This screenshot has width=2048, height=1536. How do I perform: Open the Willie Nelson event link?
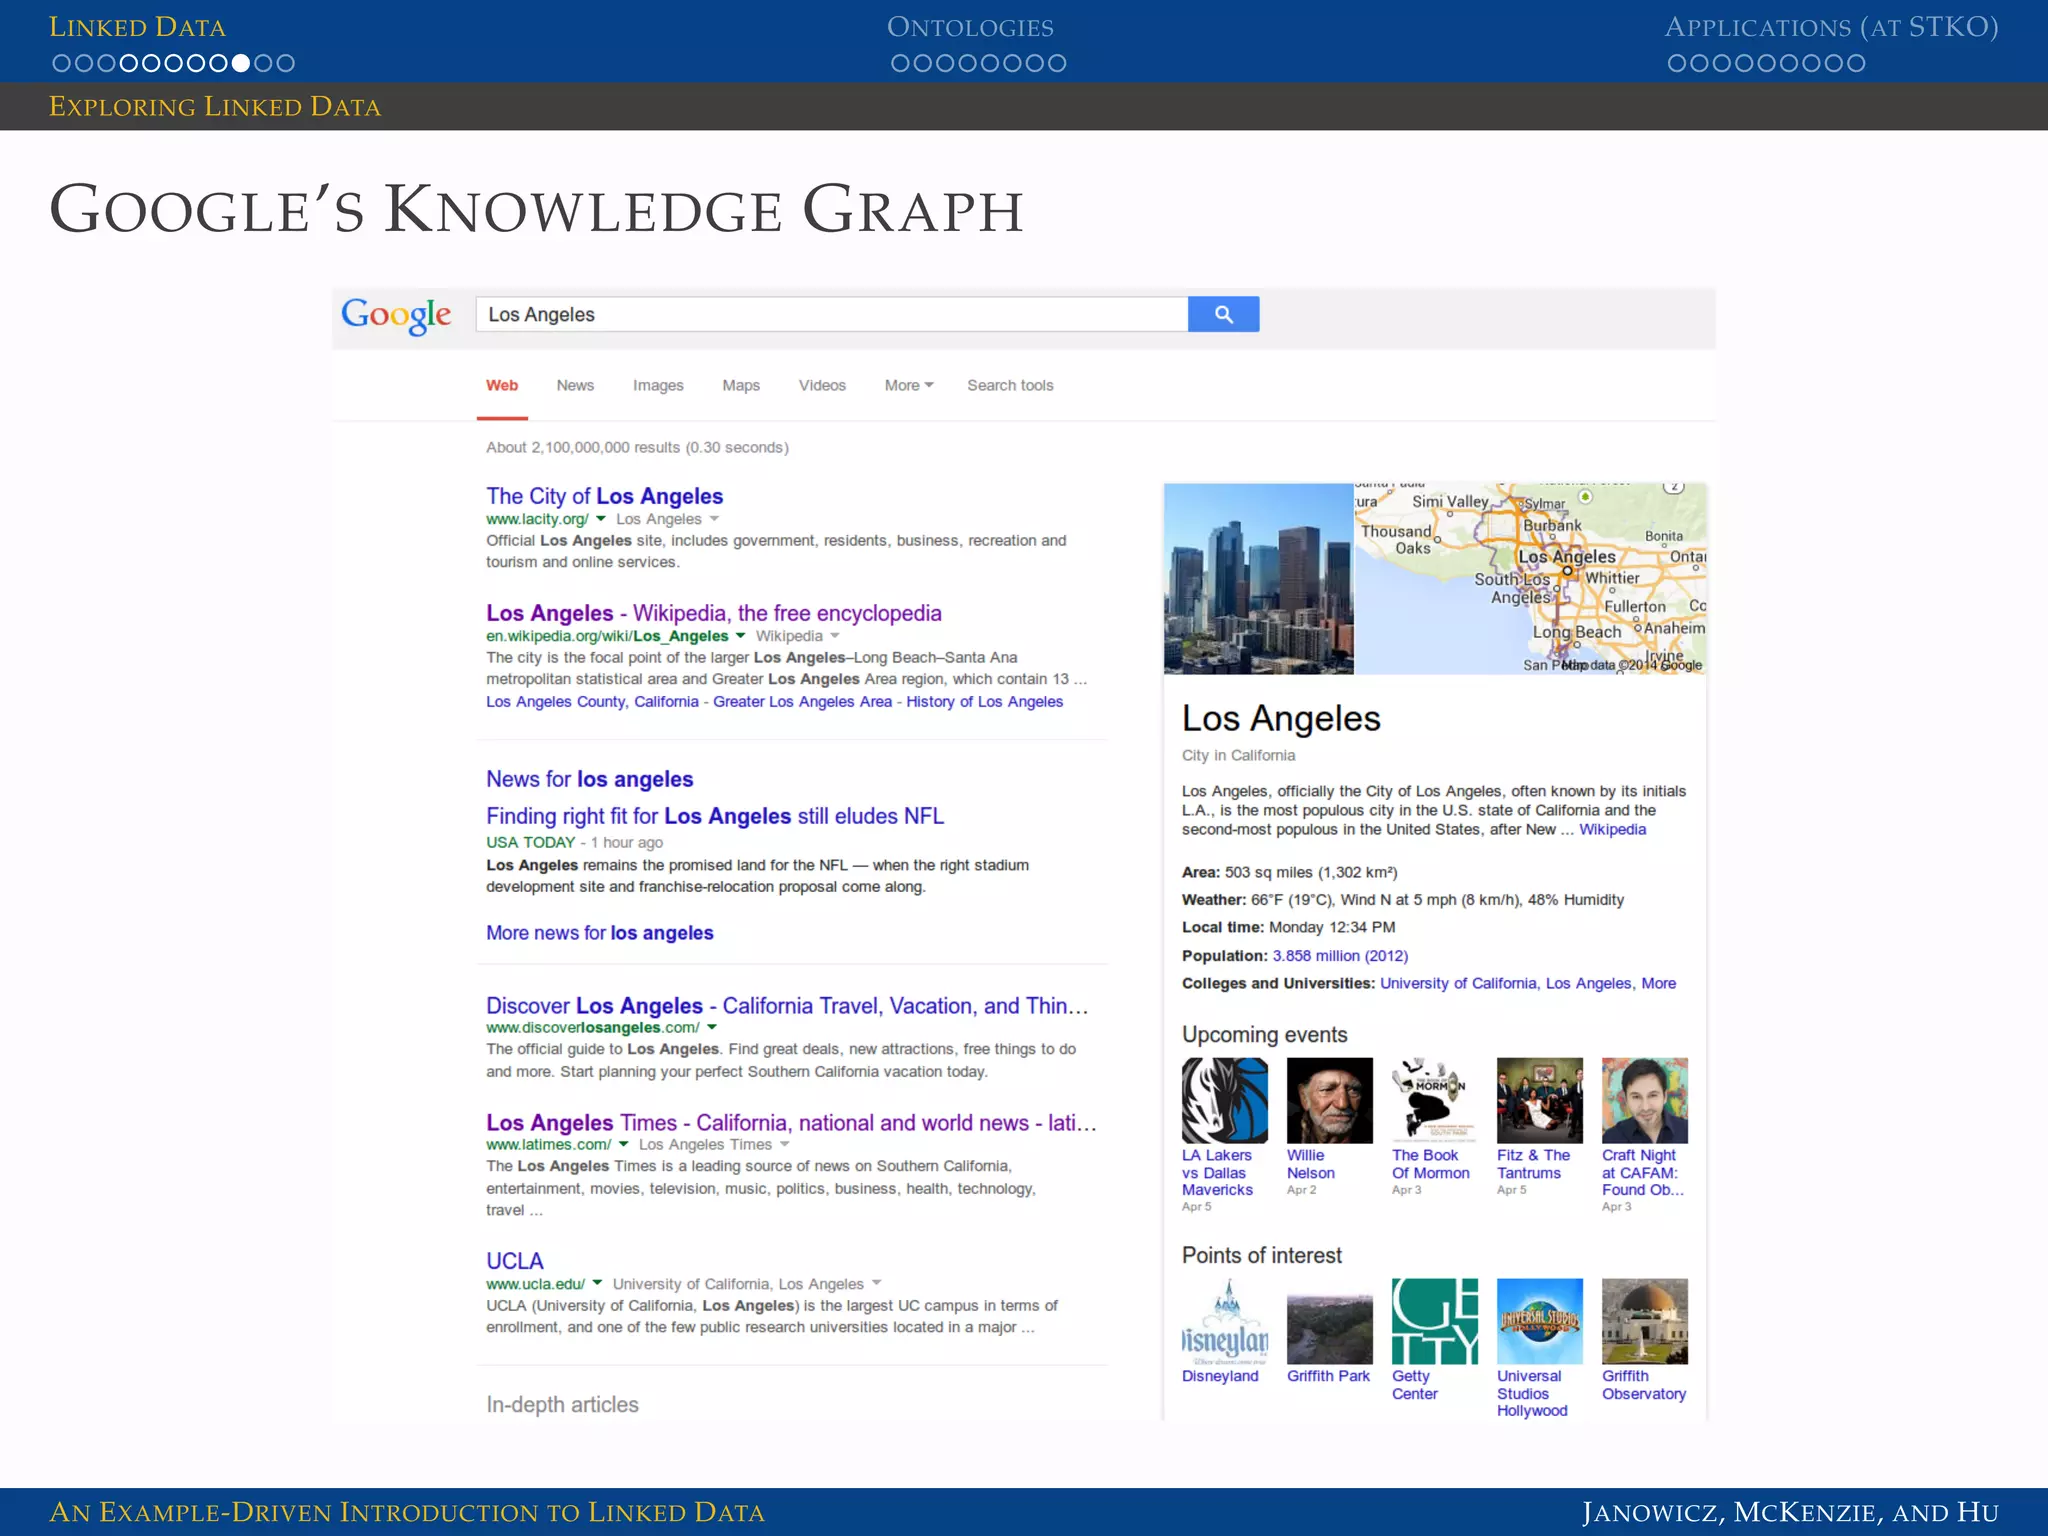(1311, 1164)
